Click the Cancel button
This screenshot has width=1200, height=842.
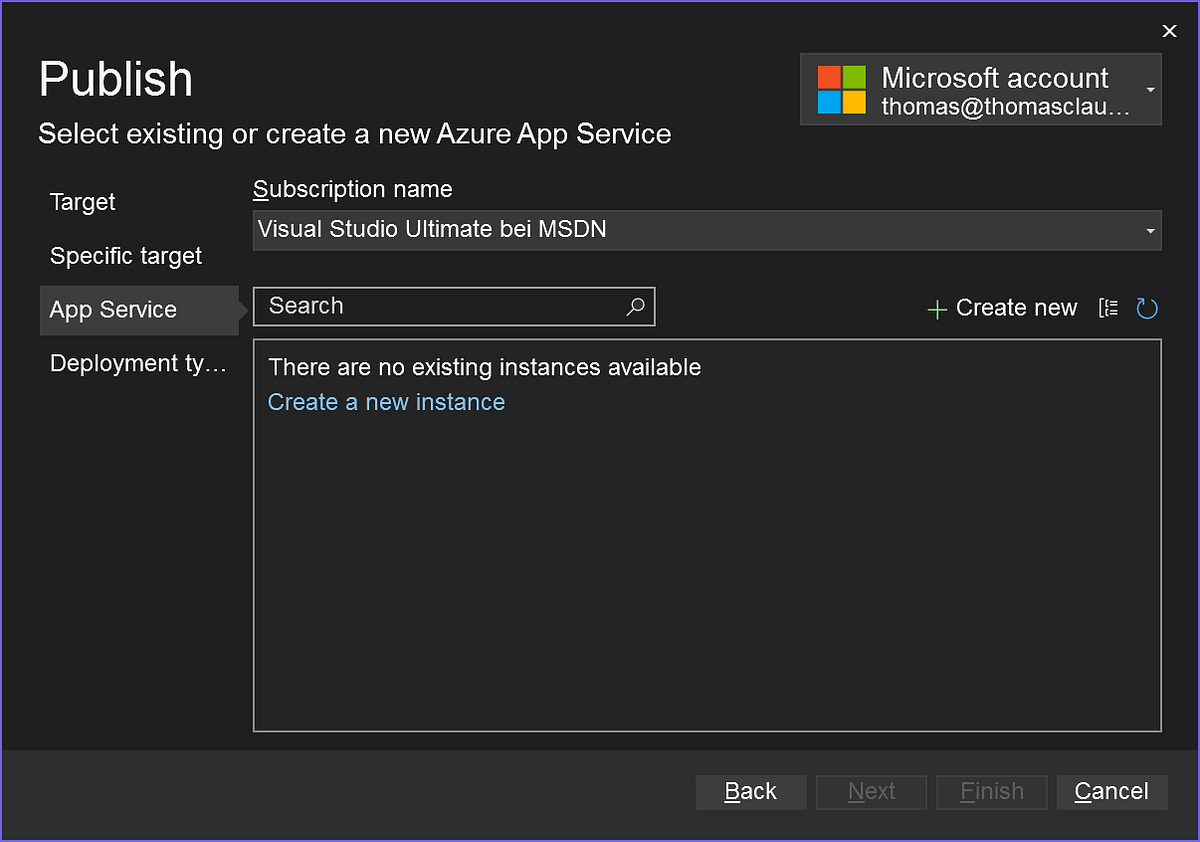(x=1111, y=792)
